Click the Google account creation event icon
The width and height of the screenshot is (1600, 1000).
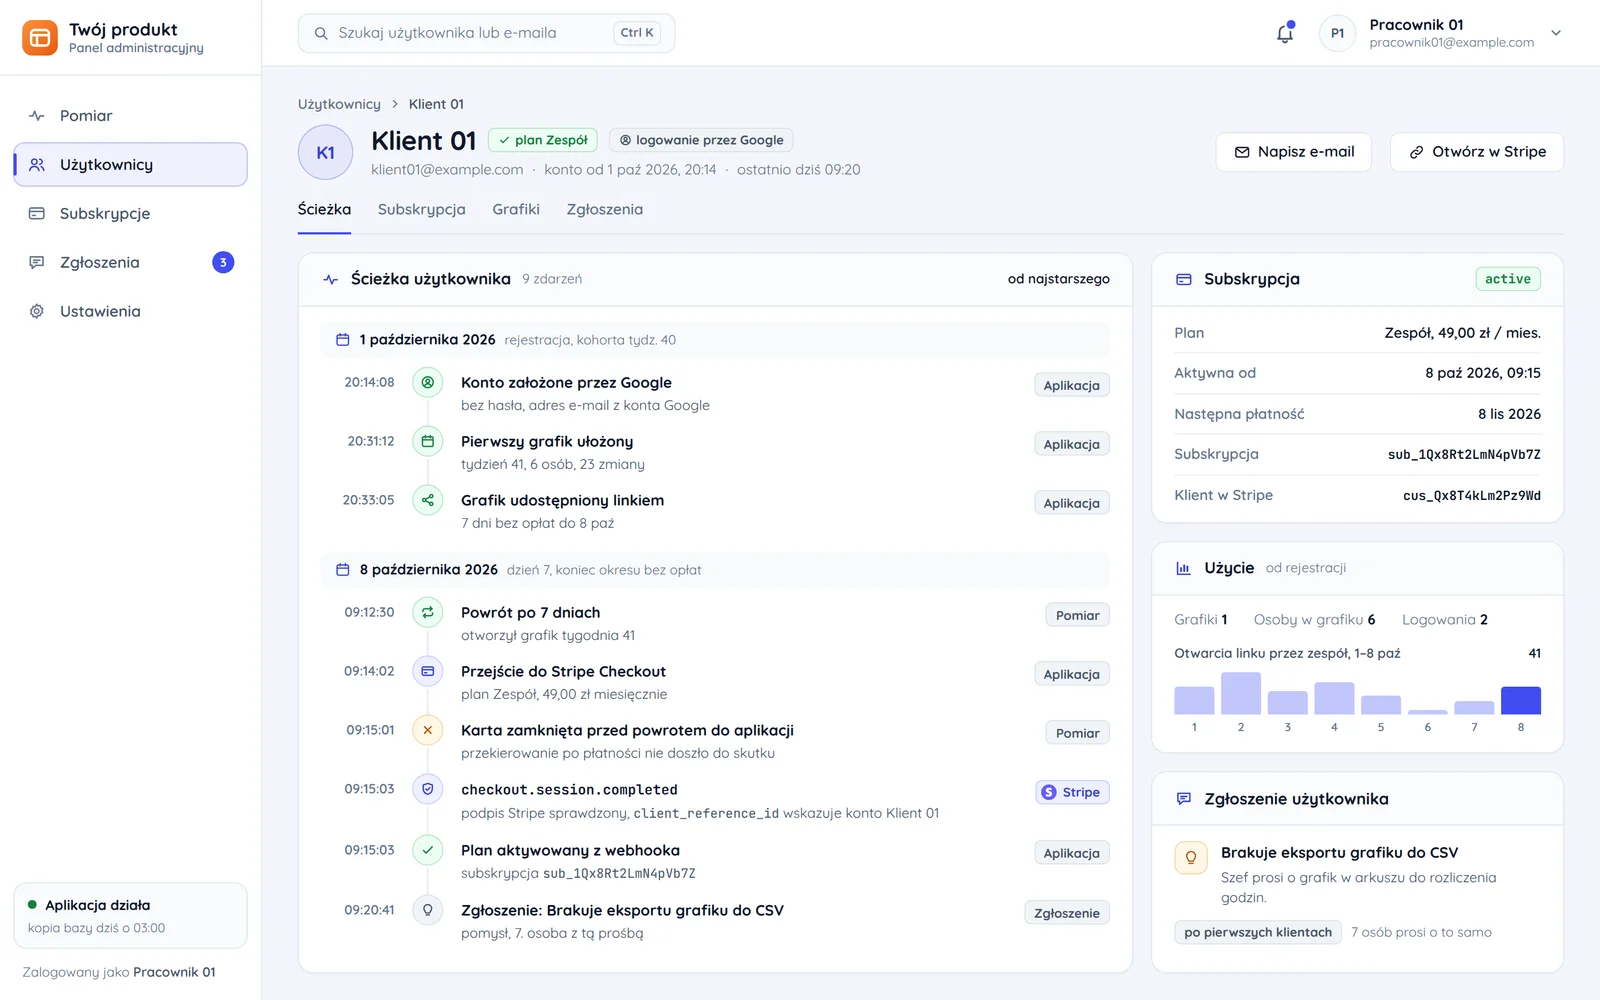pos(428,382)
